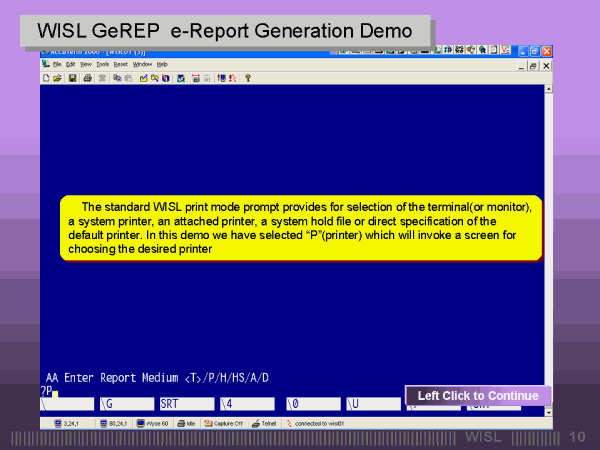Click the Print toolbar icon
600x450 pixels.
(88, 77)
